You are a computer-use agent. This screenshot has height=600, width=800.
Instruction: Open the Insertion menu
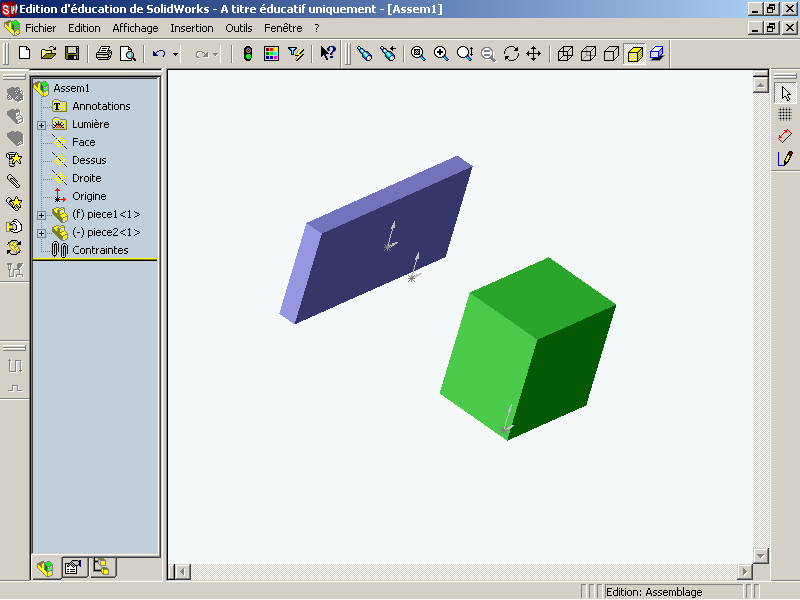tap(192, 28)
